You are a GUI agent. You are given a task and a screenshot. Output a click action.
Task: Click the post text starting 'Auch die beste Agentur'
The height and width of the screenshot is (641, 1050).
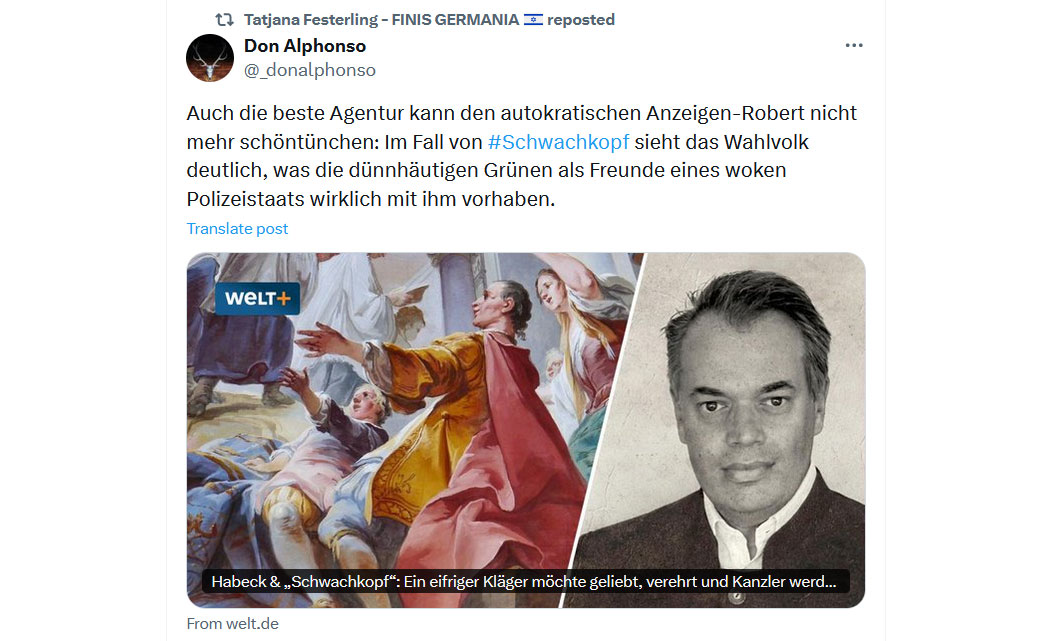tap(522, 156)
